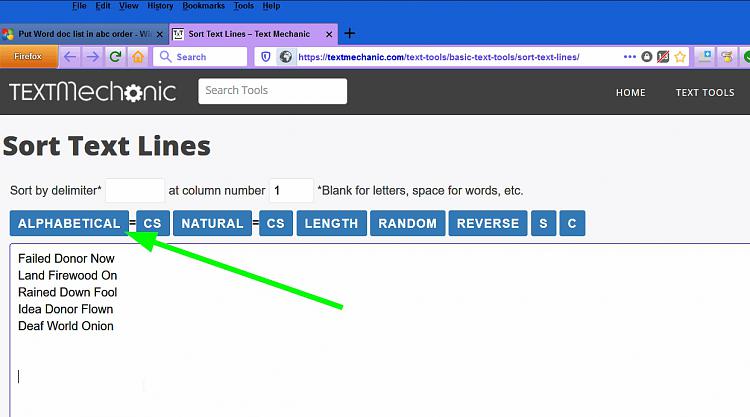Screen dimensions: 750x417
Task: Open the orange Firefox menu button
Action: pyautogui.click(x=29, y=56)
